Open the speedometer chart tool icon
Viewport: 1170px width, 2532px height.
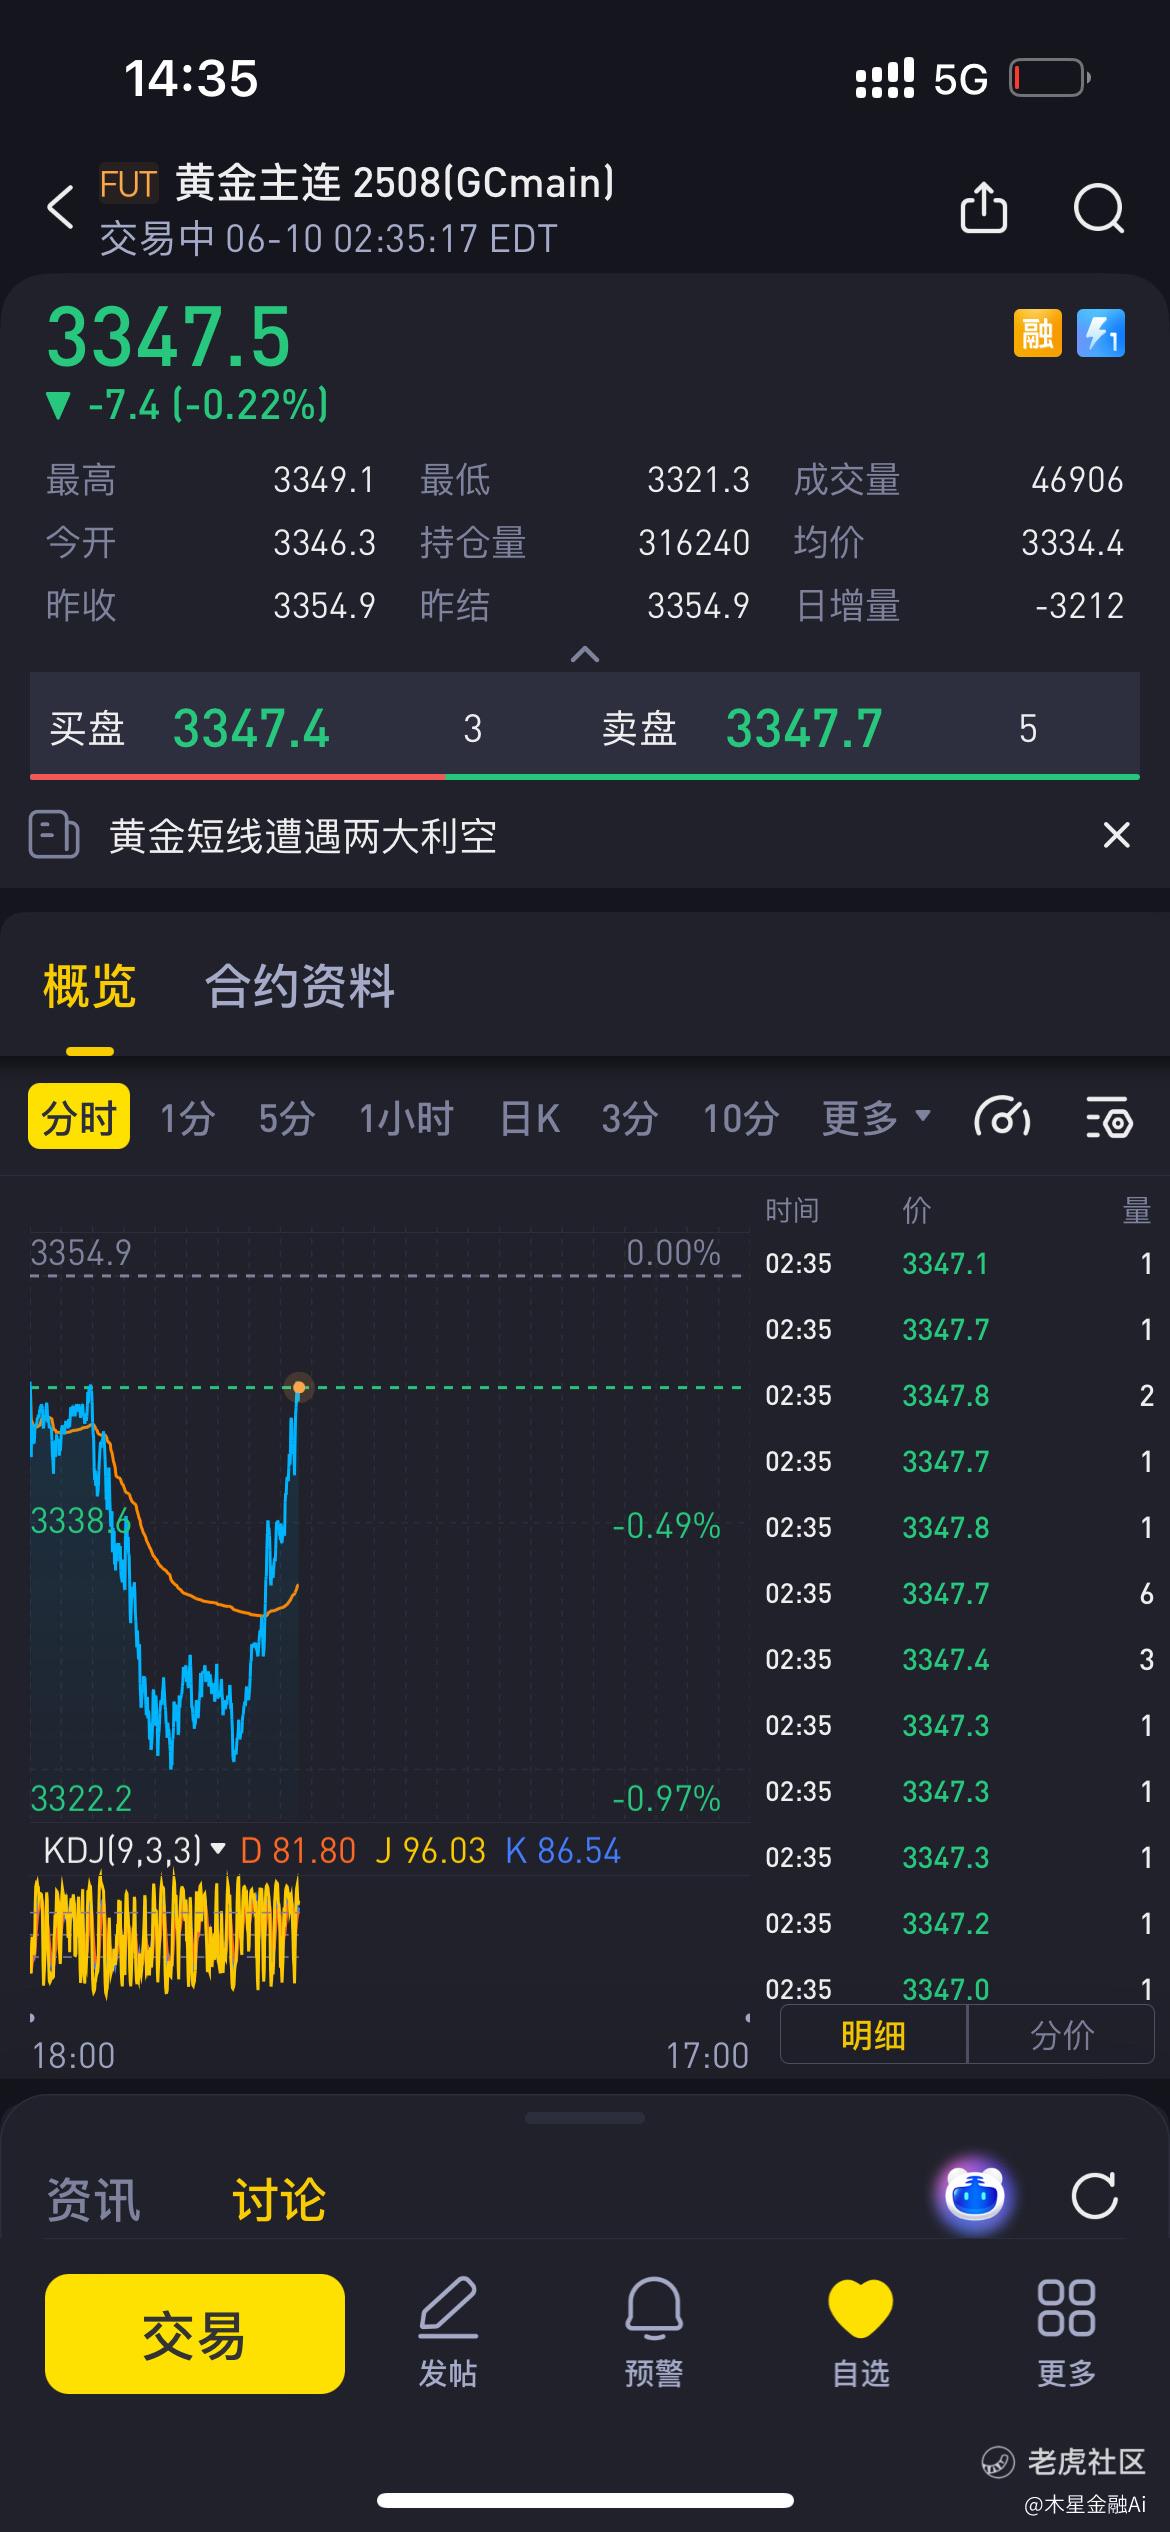pyautogui.click(x=1002, y=1118)
